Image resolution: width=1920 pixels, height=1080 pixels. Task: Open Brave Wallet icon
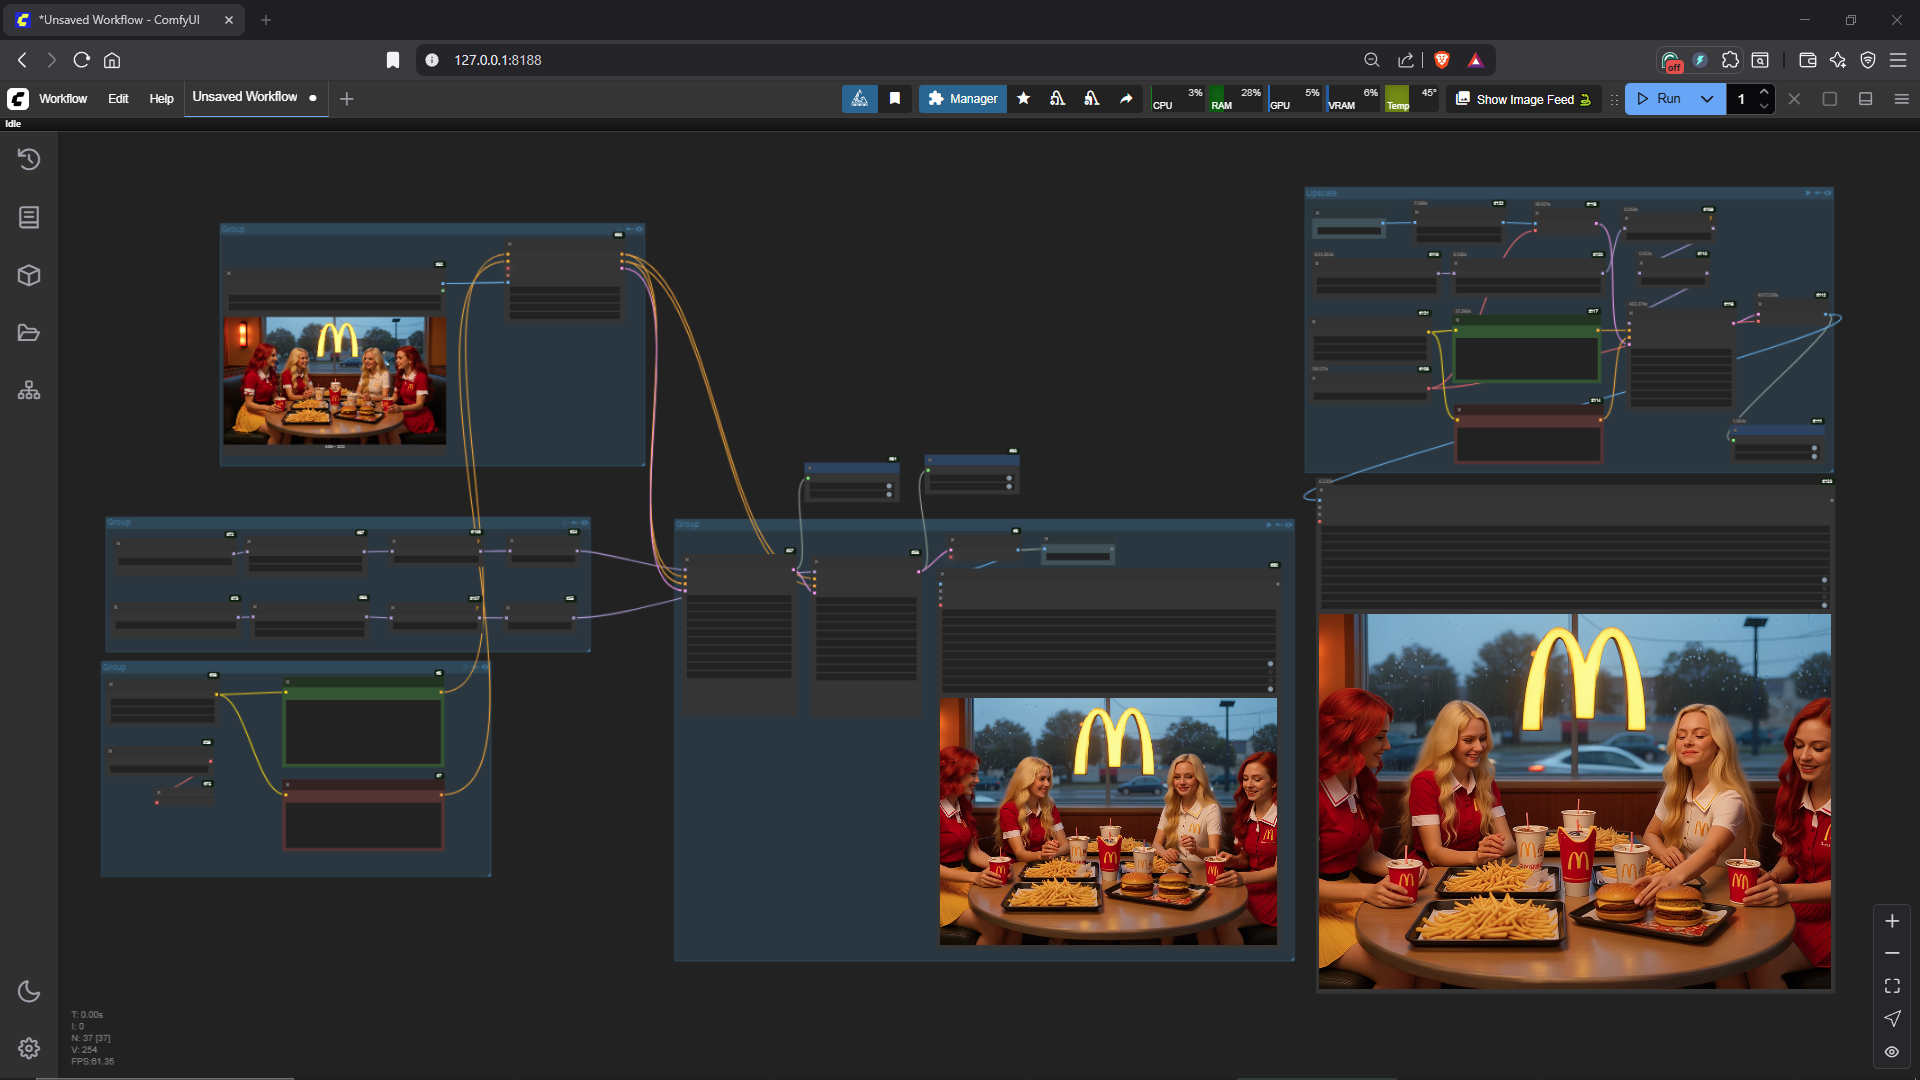pyautogui.click(x=1807, y=60)
